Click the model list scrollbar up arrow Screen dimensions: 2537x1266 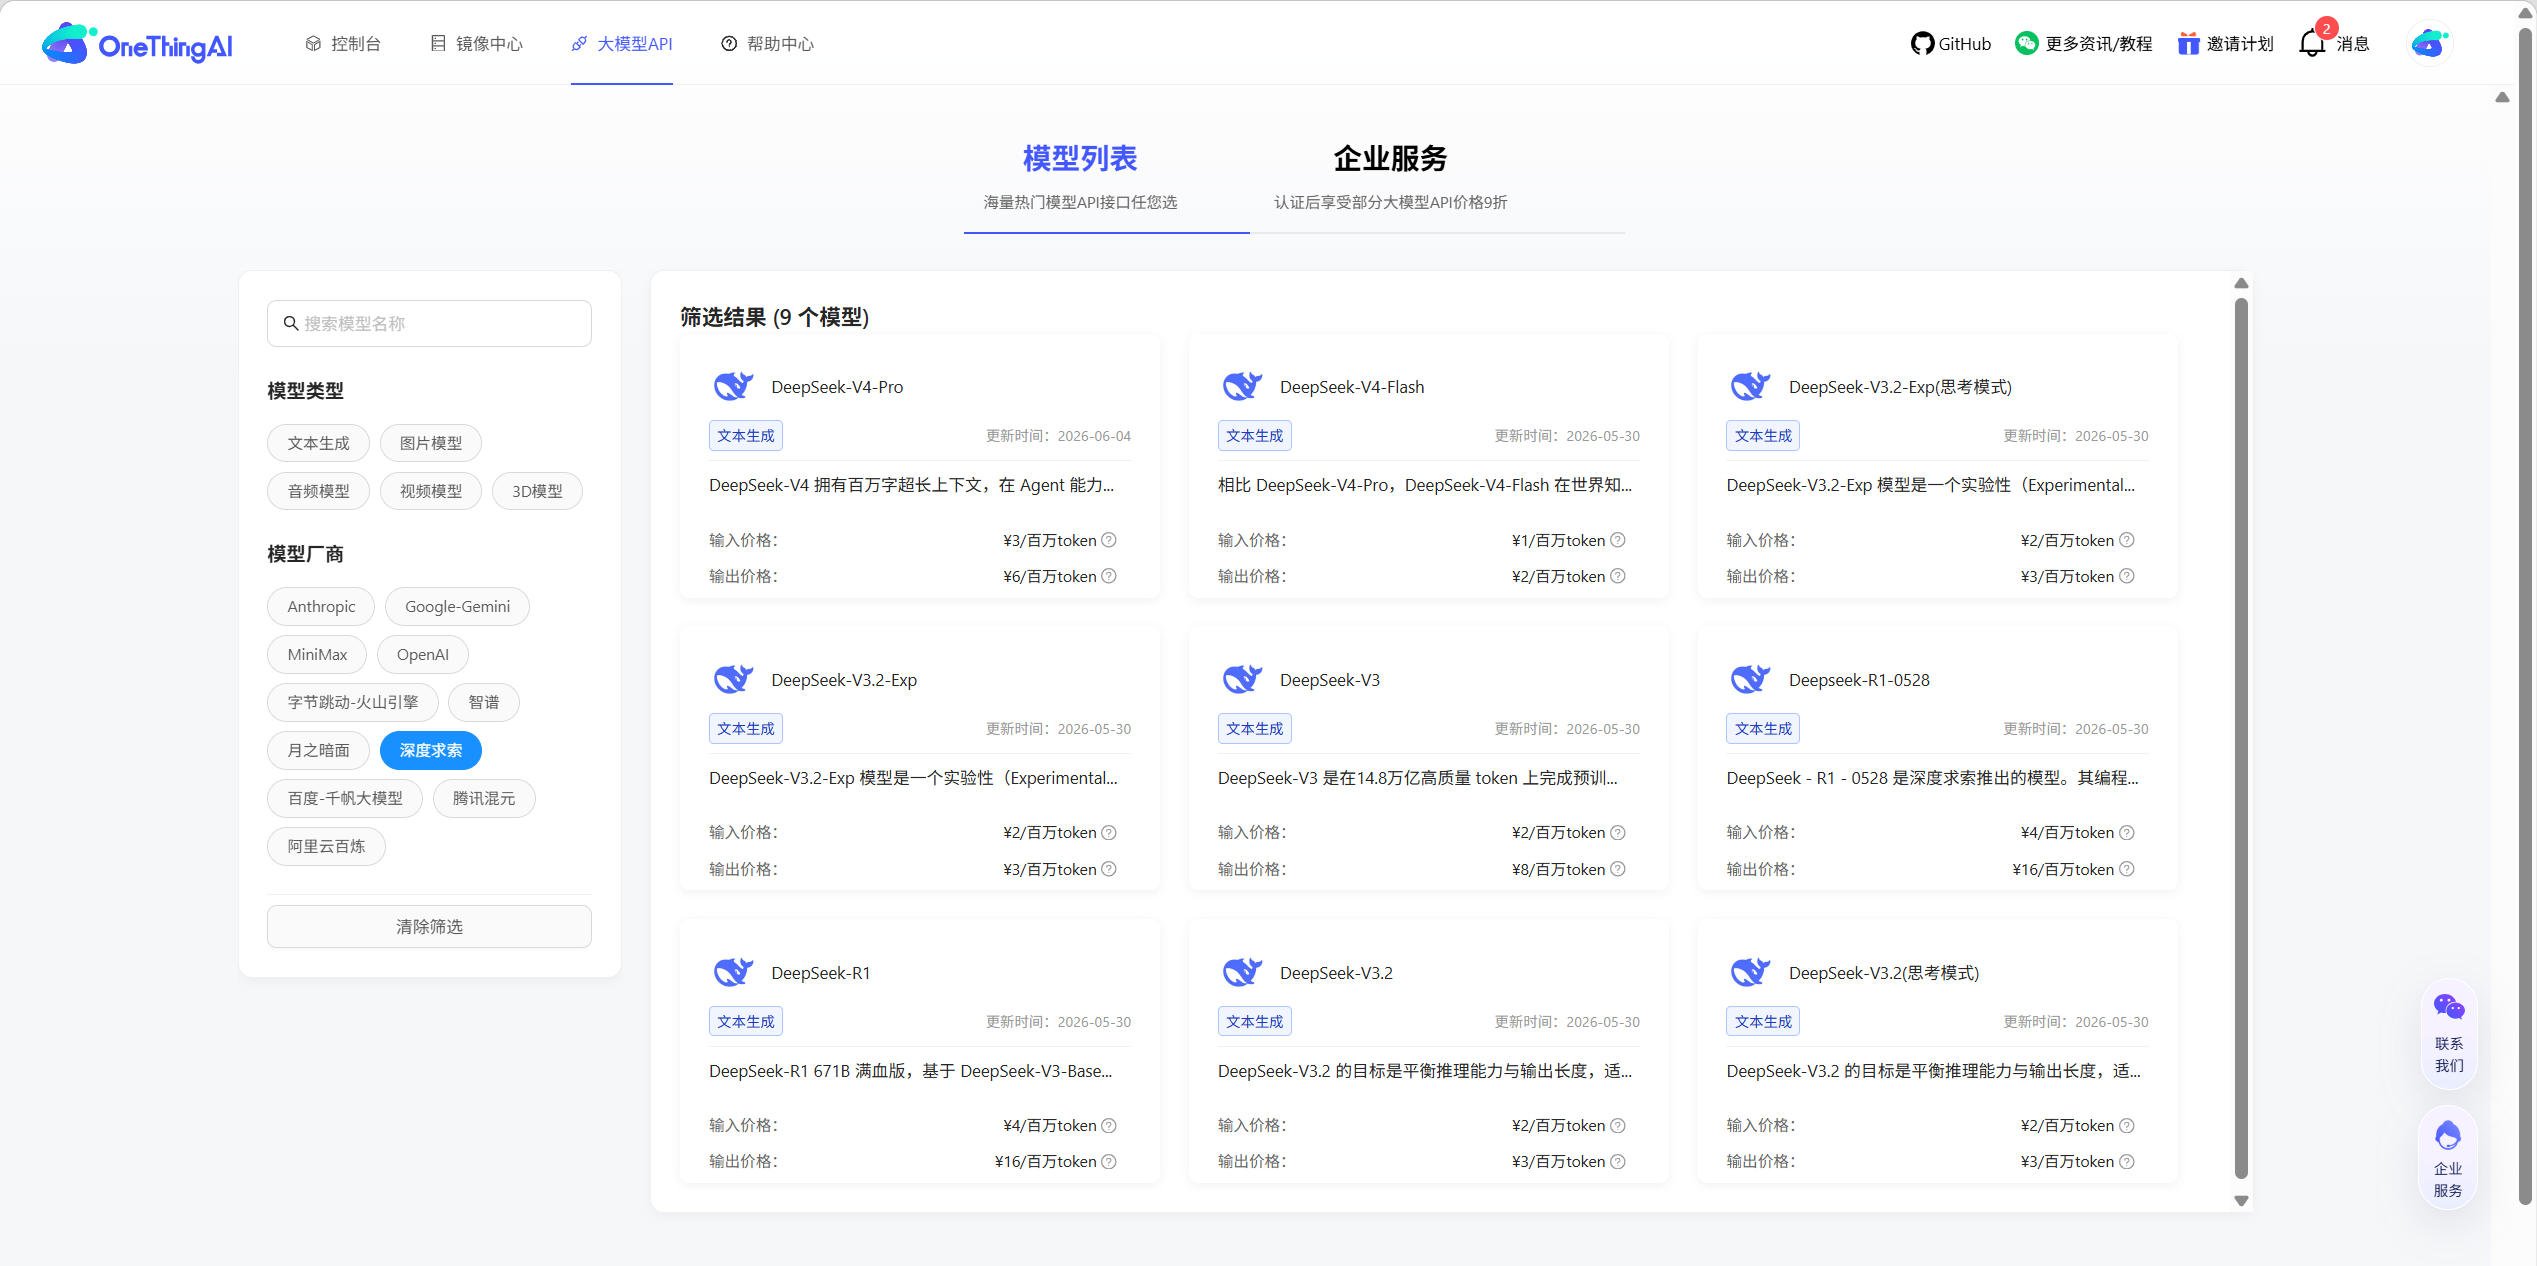click(x=2241, y=283)
